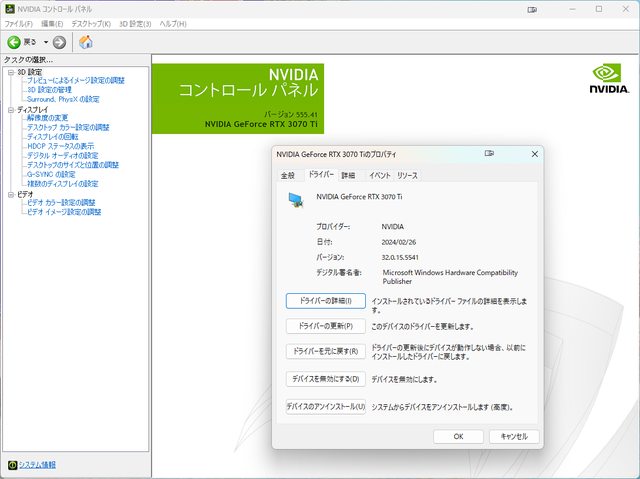640x479 pixels.
Task: Open the ヘルプ(H) menu
Action: pos(173,23)
